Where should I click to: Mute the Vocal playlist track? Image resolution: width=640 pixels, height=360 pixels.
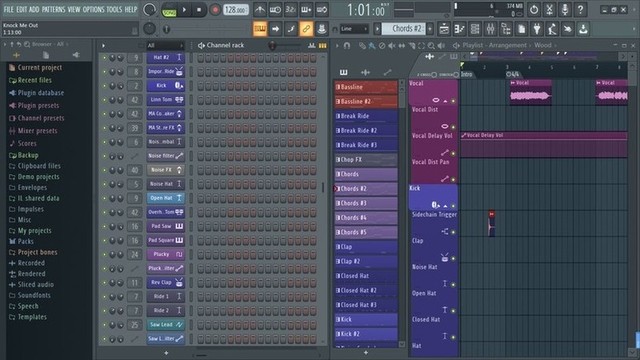[453, 101]
